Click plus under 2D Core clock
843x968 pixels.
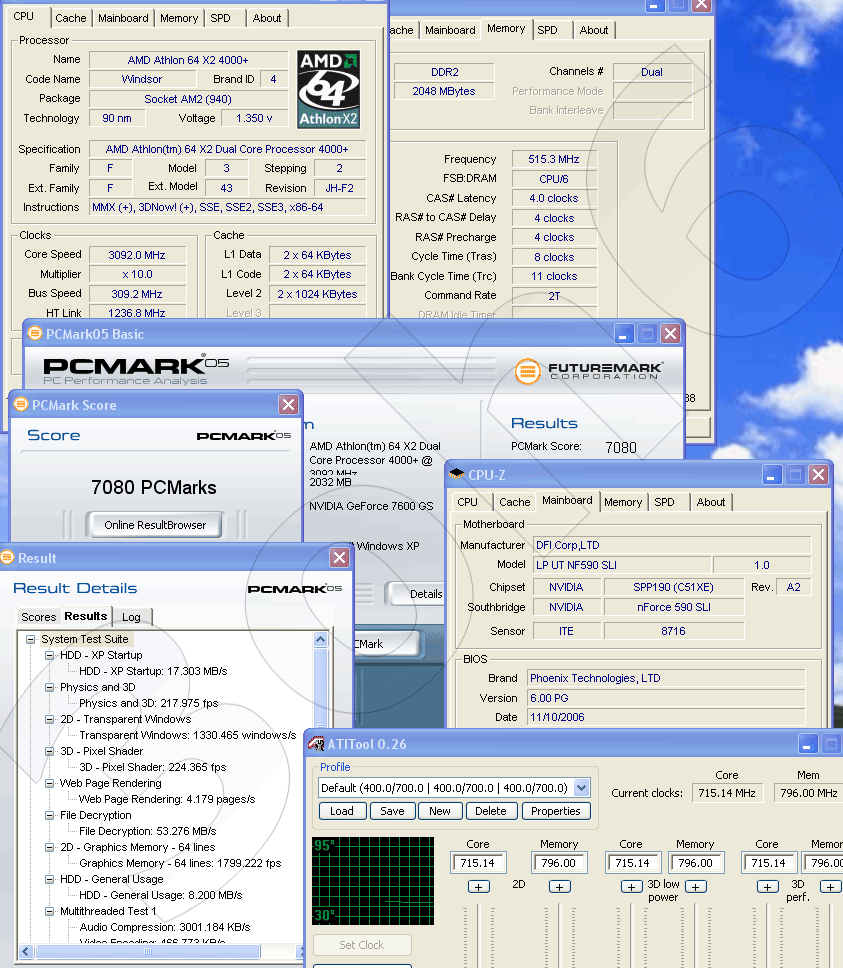(x=478, y=887)
